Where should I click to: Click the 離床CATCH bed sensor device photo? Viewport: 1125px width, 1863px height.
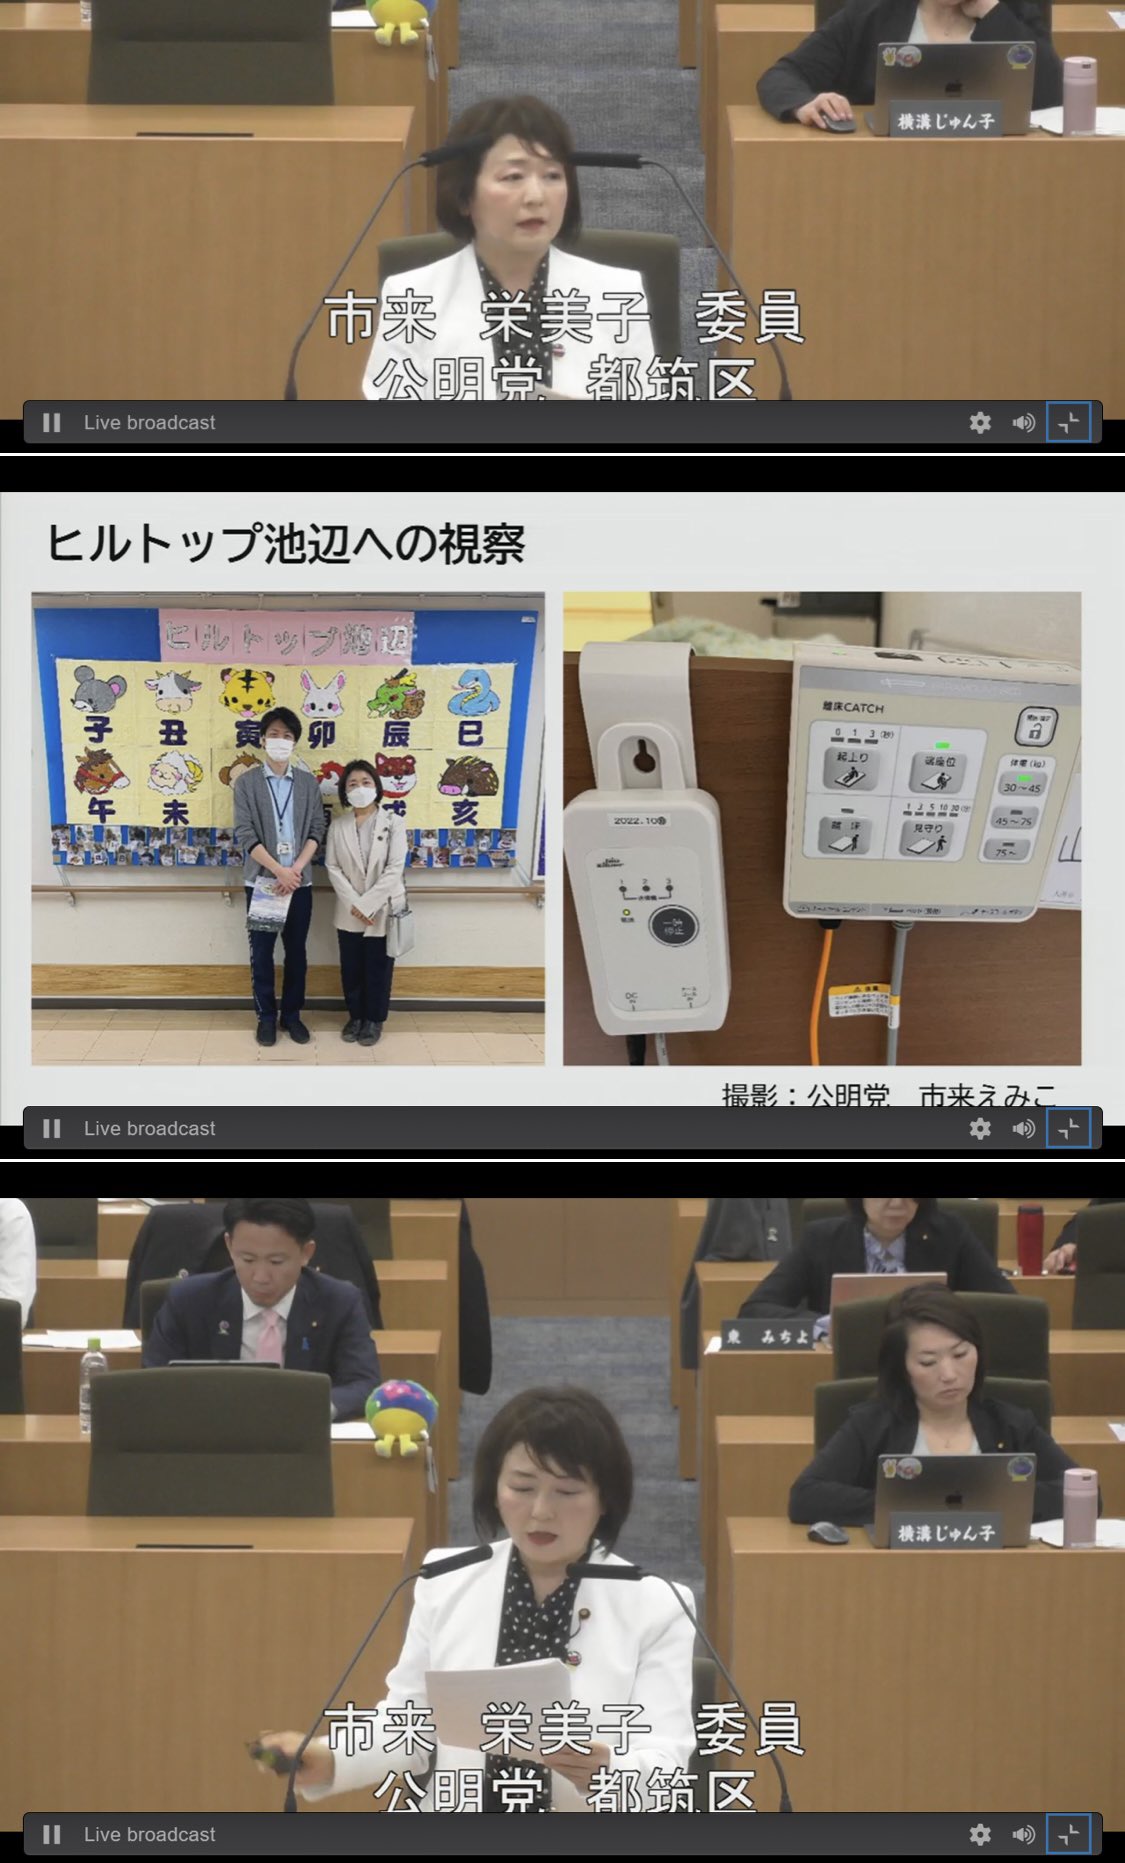point(821,828)
